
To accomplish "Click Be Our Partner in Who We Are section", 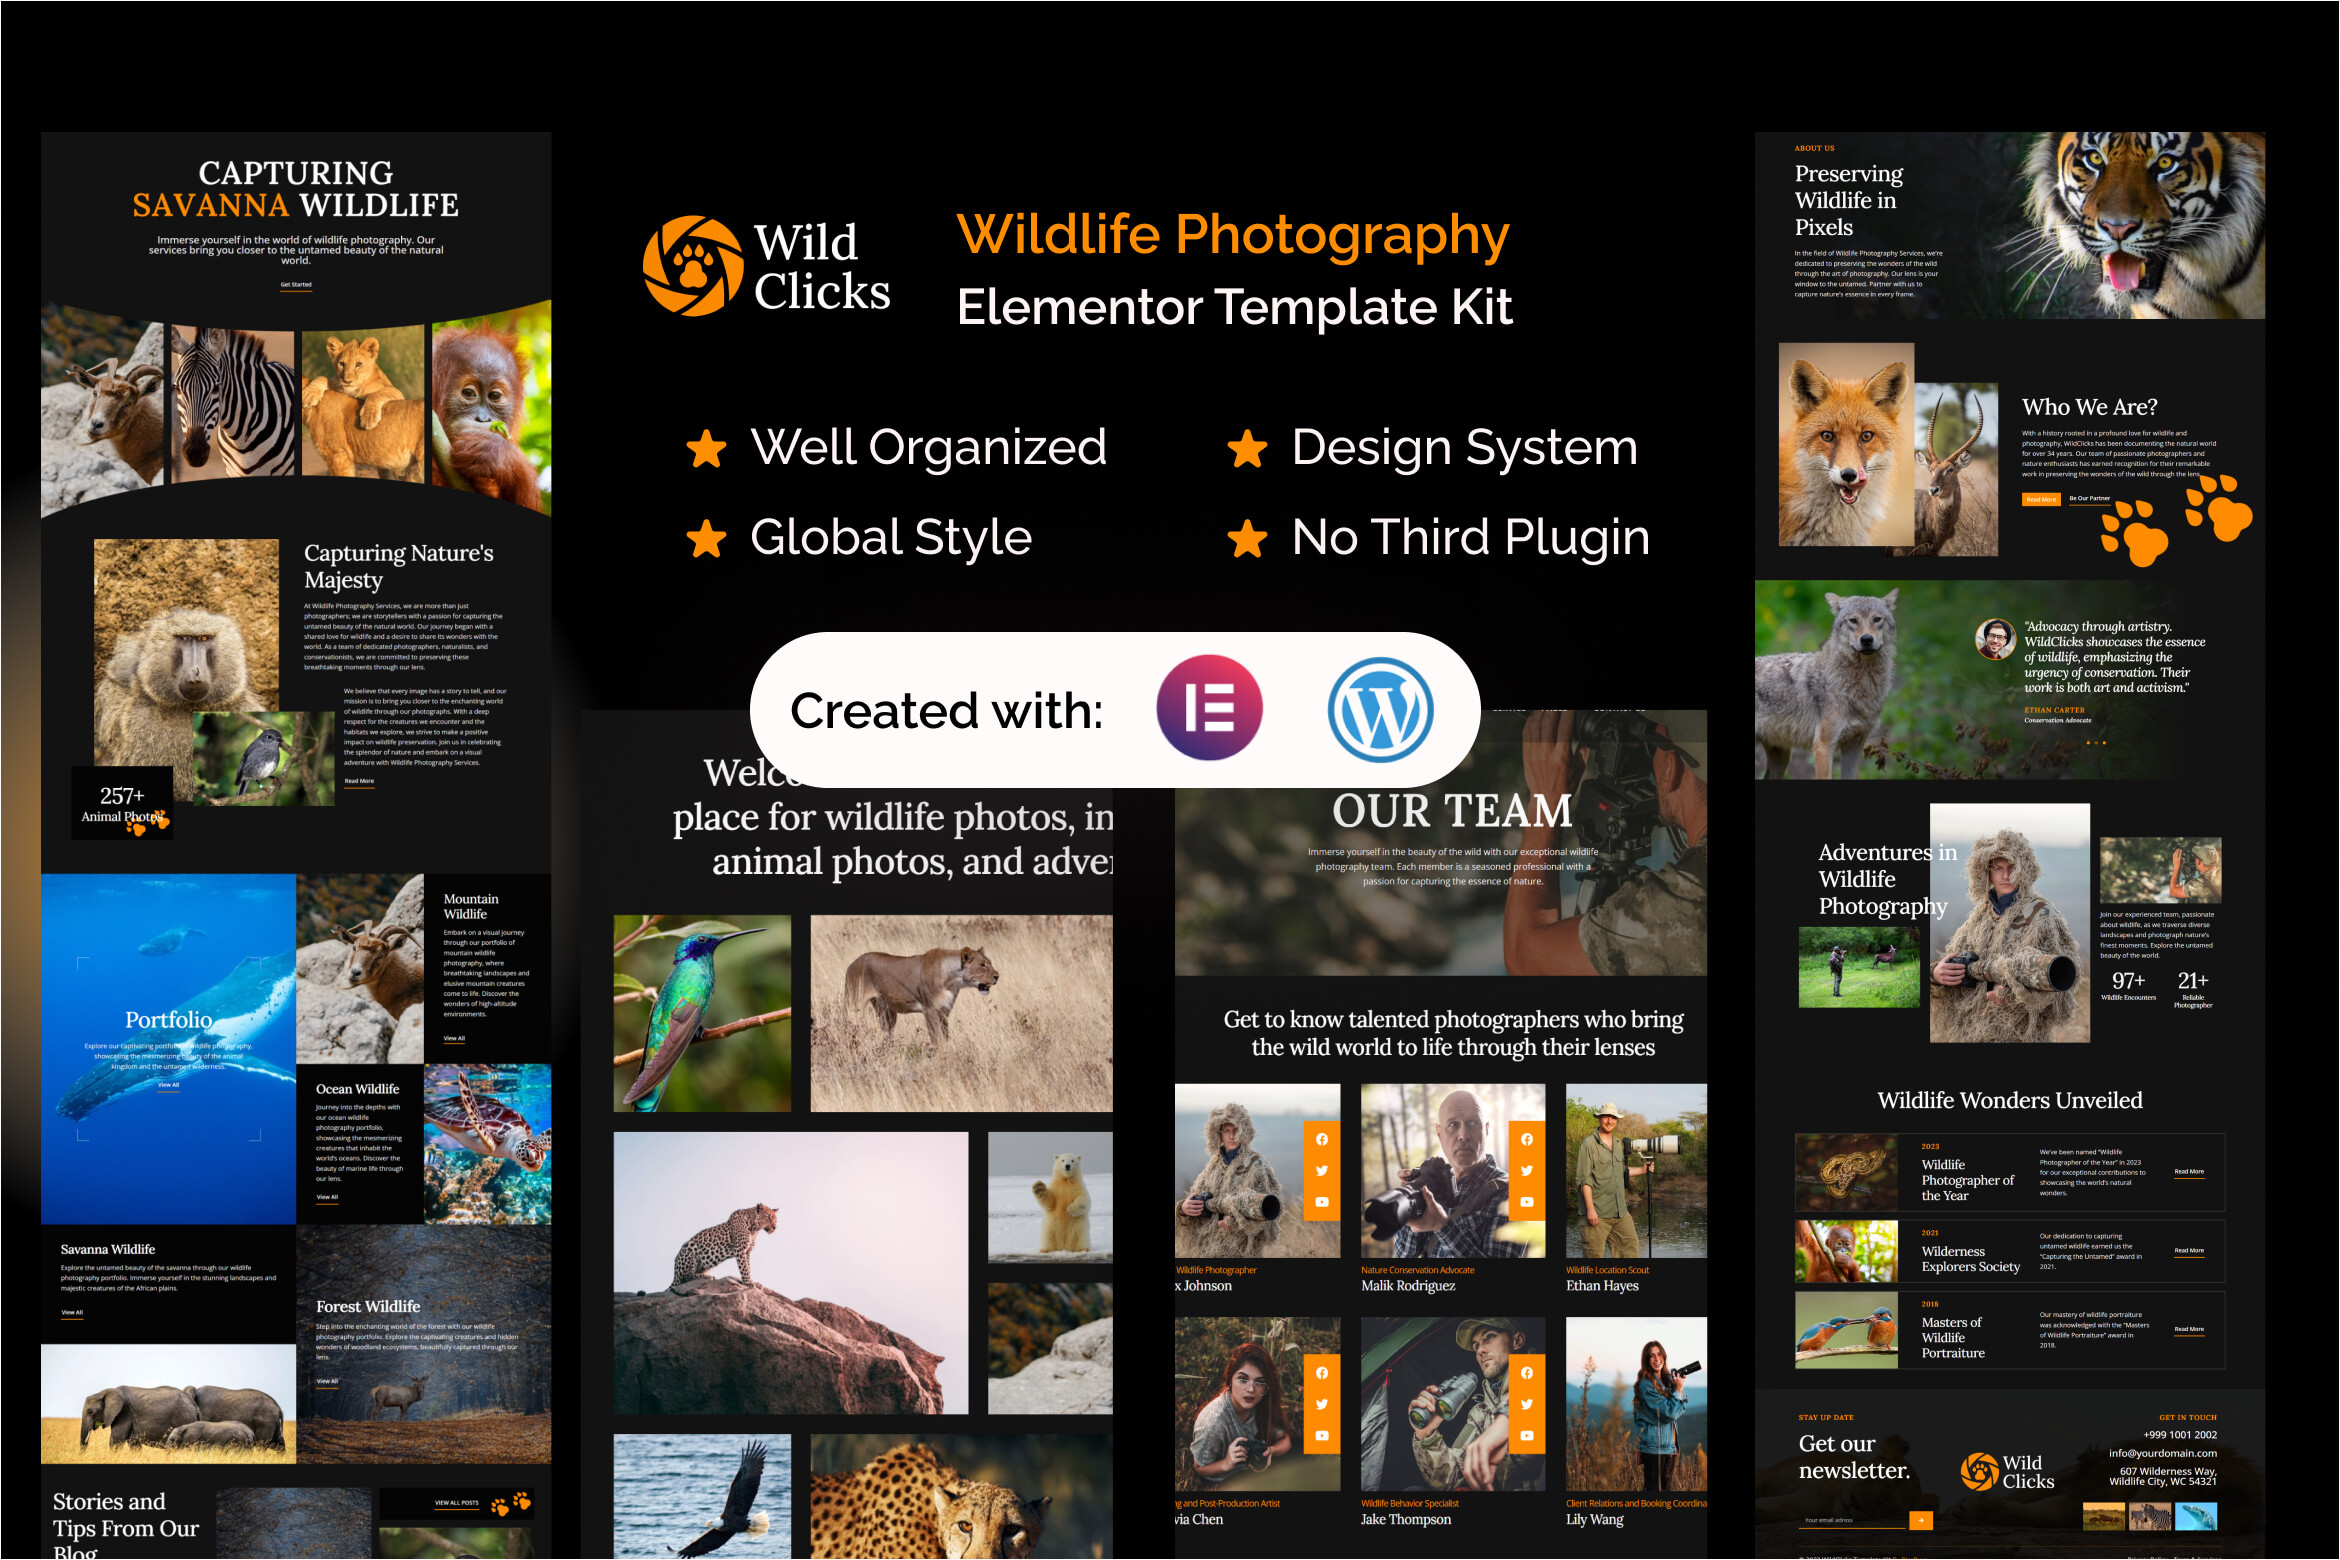I will (x=2090, y=499).
